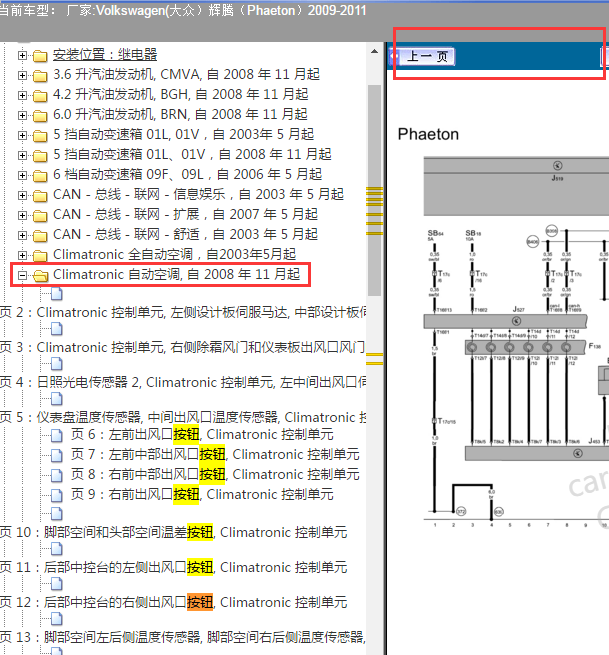Collapse Climatronic 自动空调 自 2008 年 11 月起 node

[x=23, y=275]
